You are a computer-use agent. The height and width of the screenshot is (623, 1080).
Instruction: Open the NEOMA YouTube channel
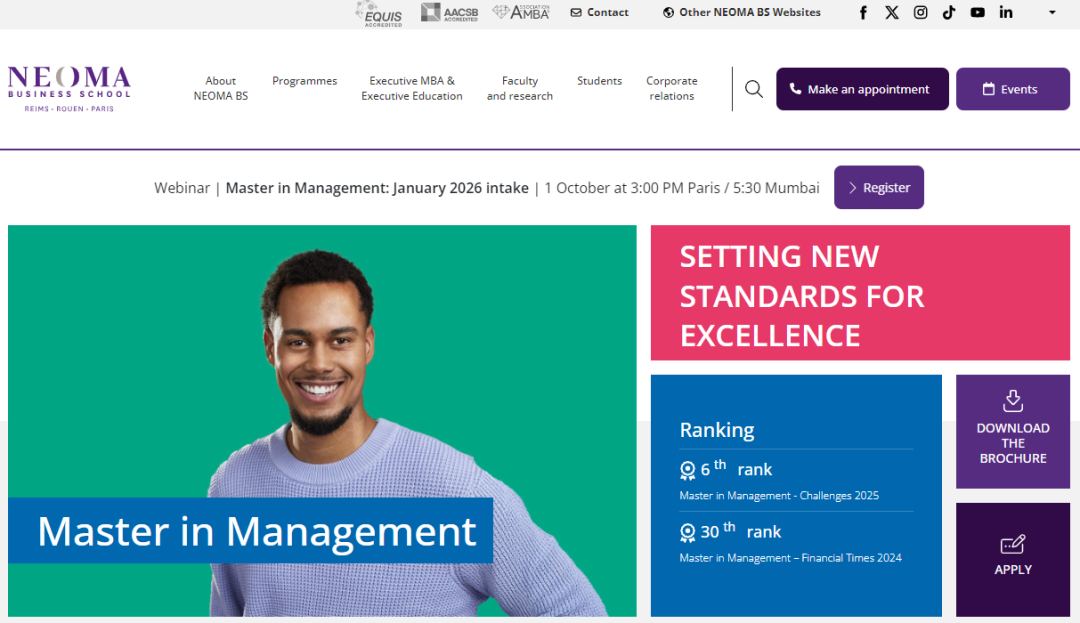point(977,12)
